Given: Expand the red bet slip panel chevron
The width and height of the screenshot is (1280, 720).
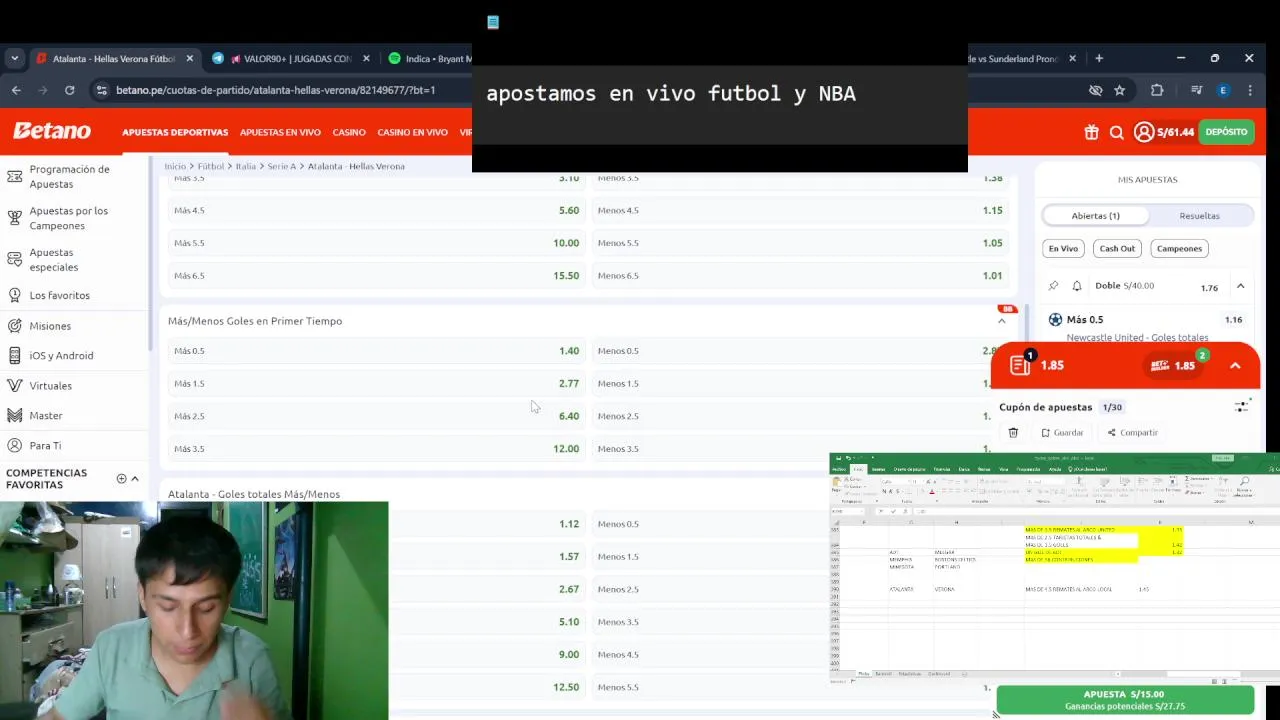Looking at the screenshot, I should click(x=1235, y=365).
